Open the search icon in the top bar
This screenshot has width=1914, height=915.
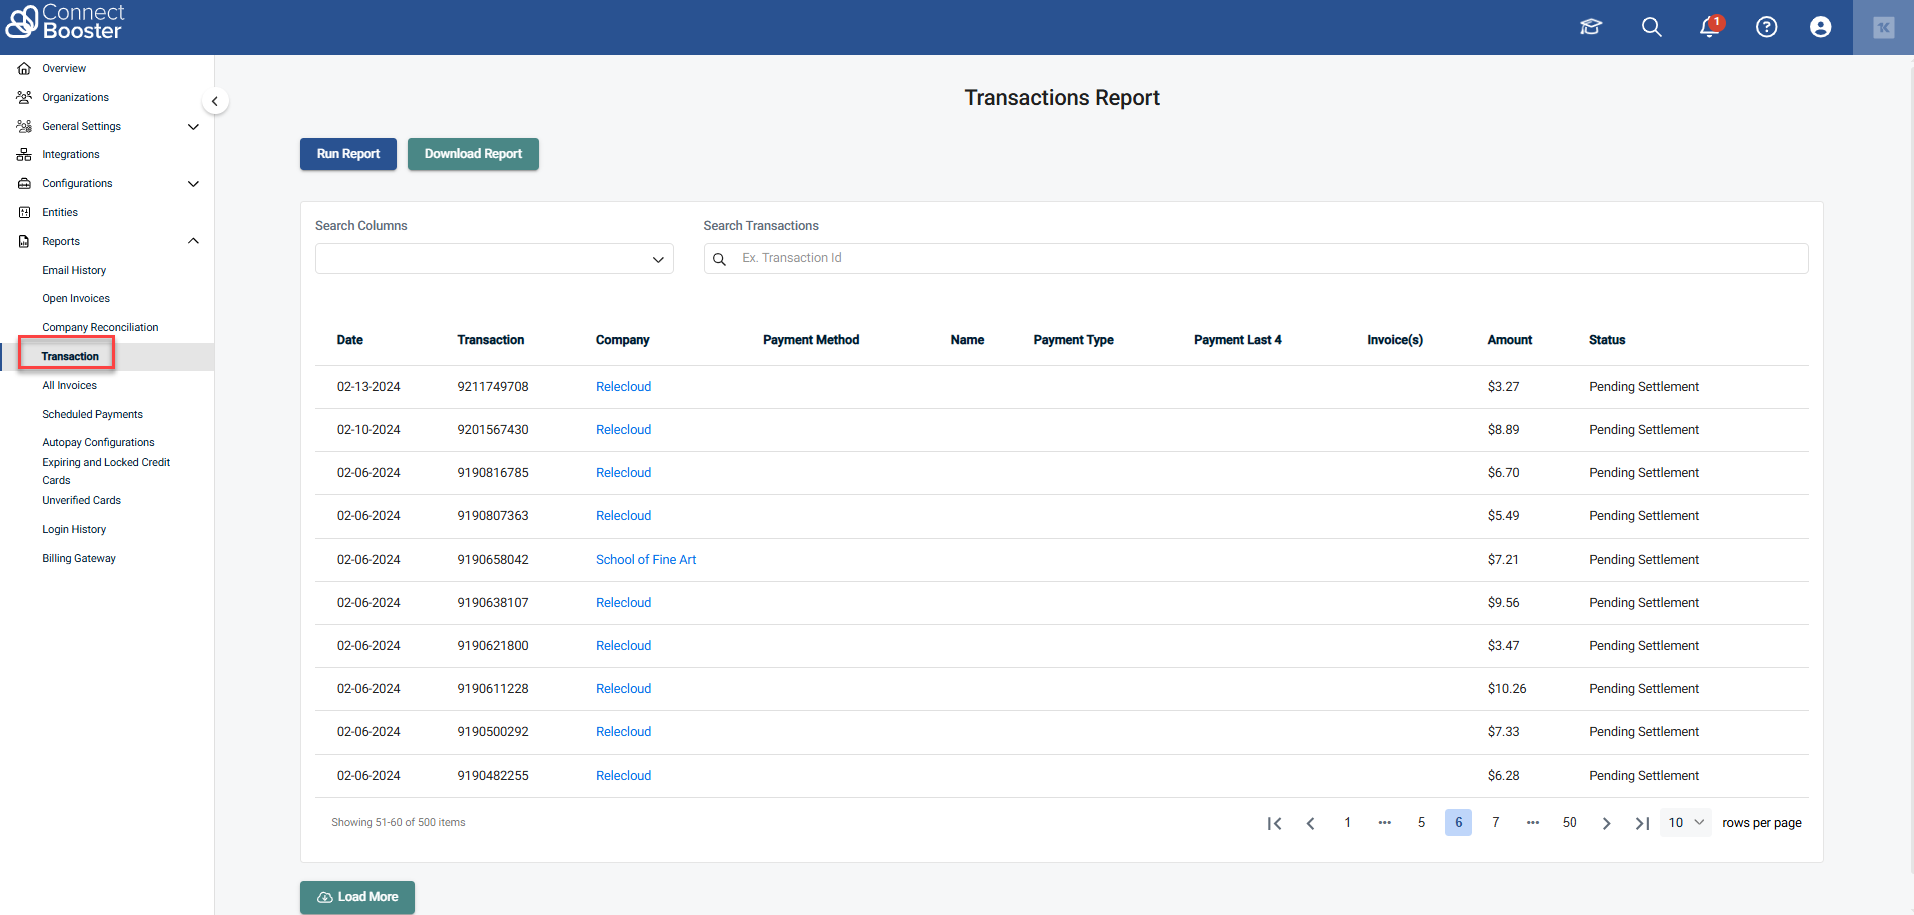click(1651, 27)
